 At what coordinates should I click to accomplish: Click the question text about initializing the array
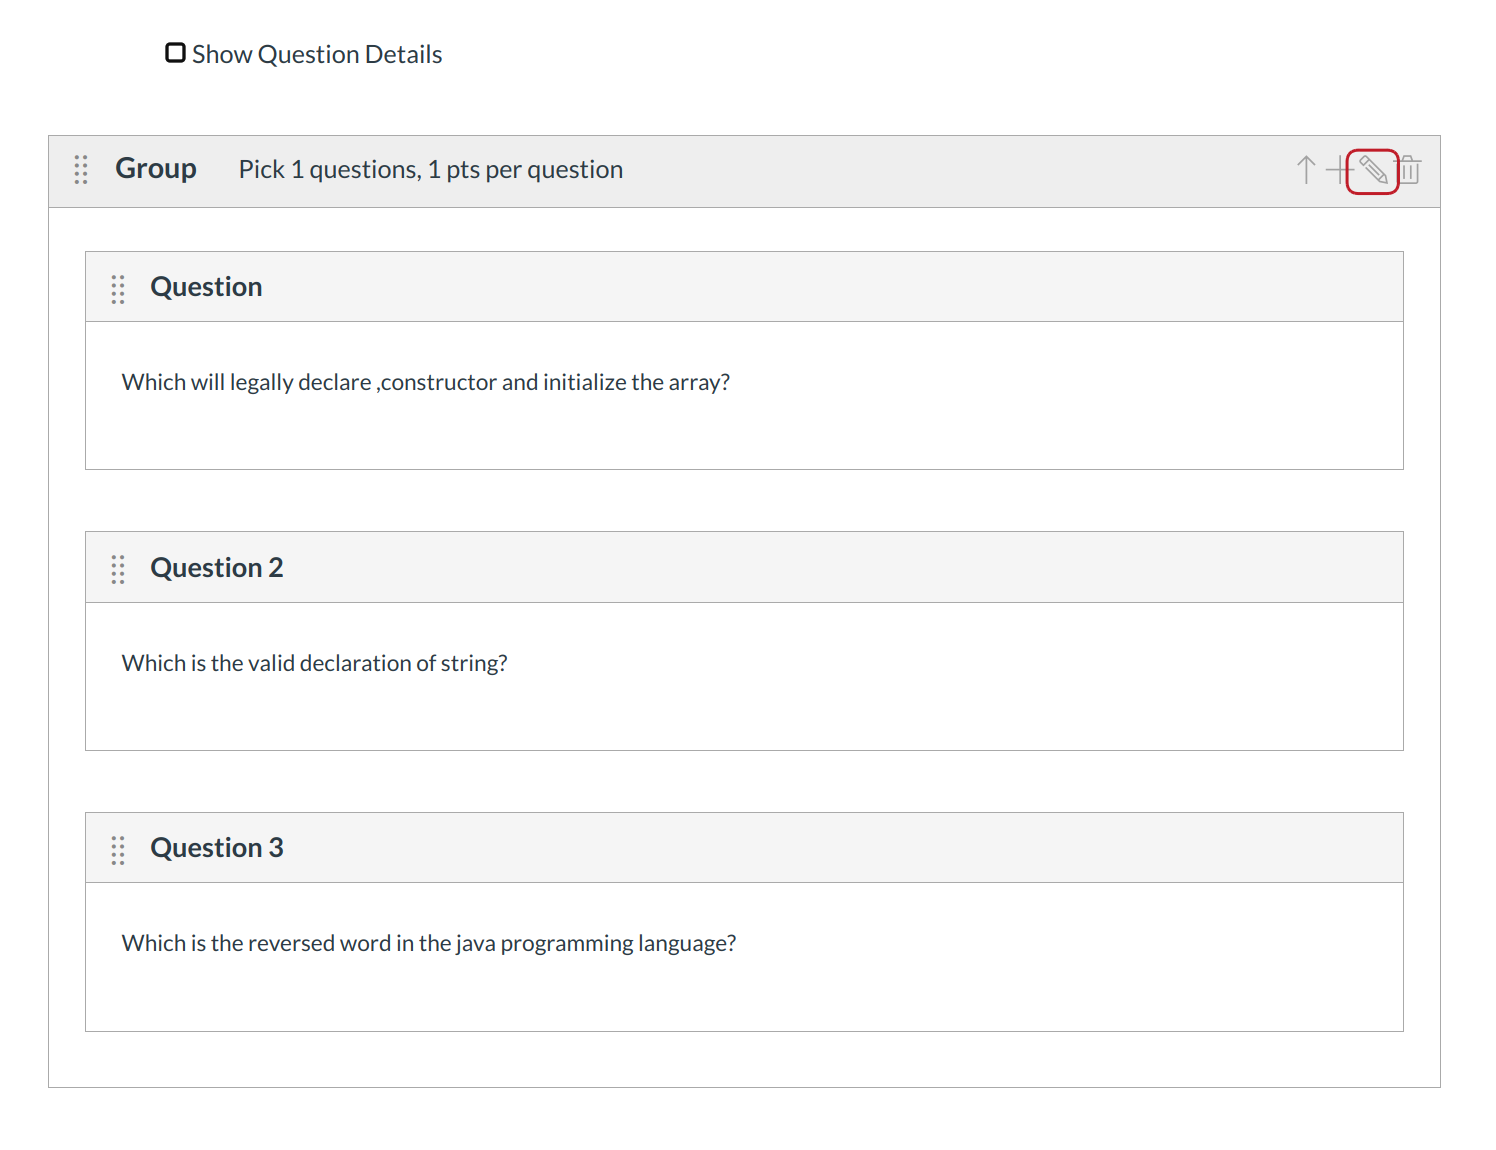click(x=425, y=382)
